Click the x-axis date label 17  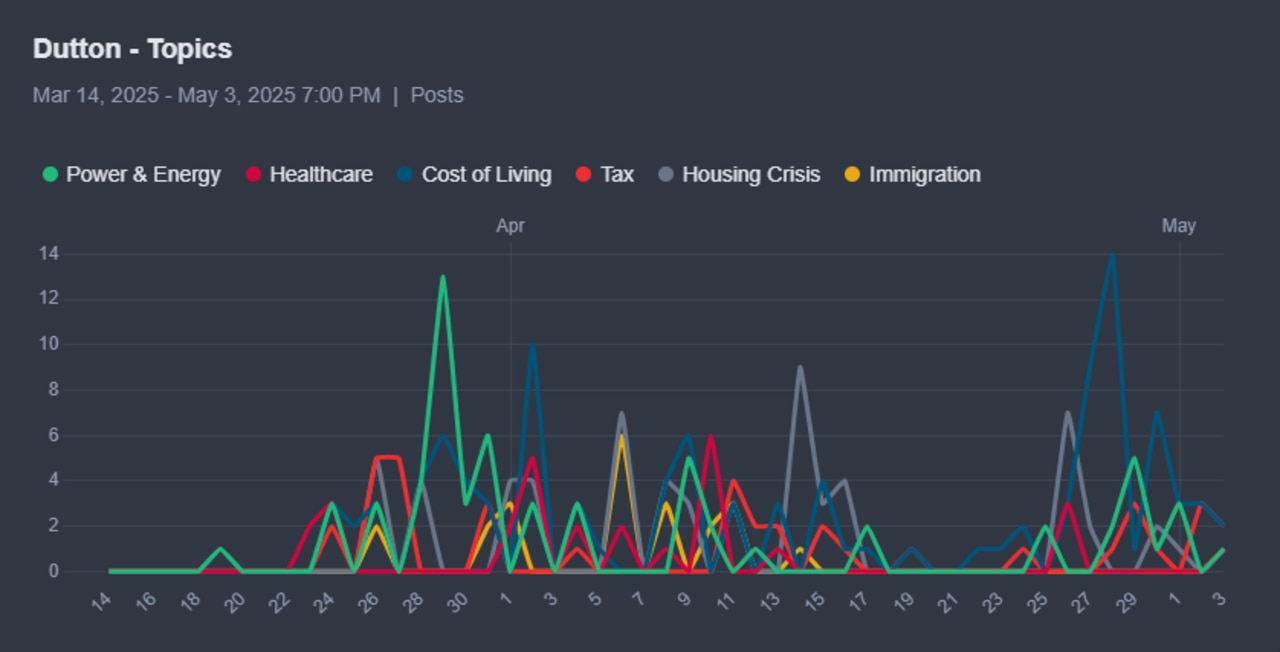click(x=859, y=601)
